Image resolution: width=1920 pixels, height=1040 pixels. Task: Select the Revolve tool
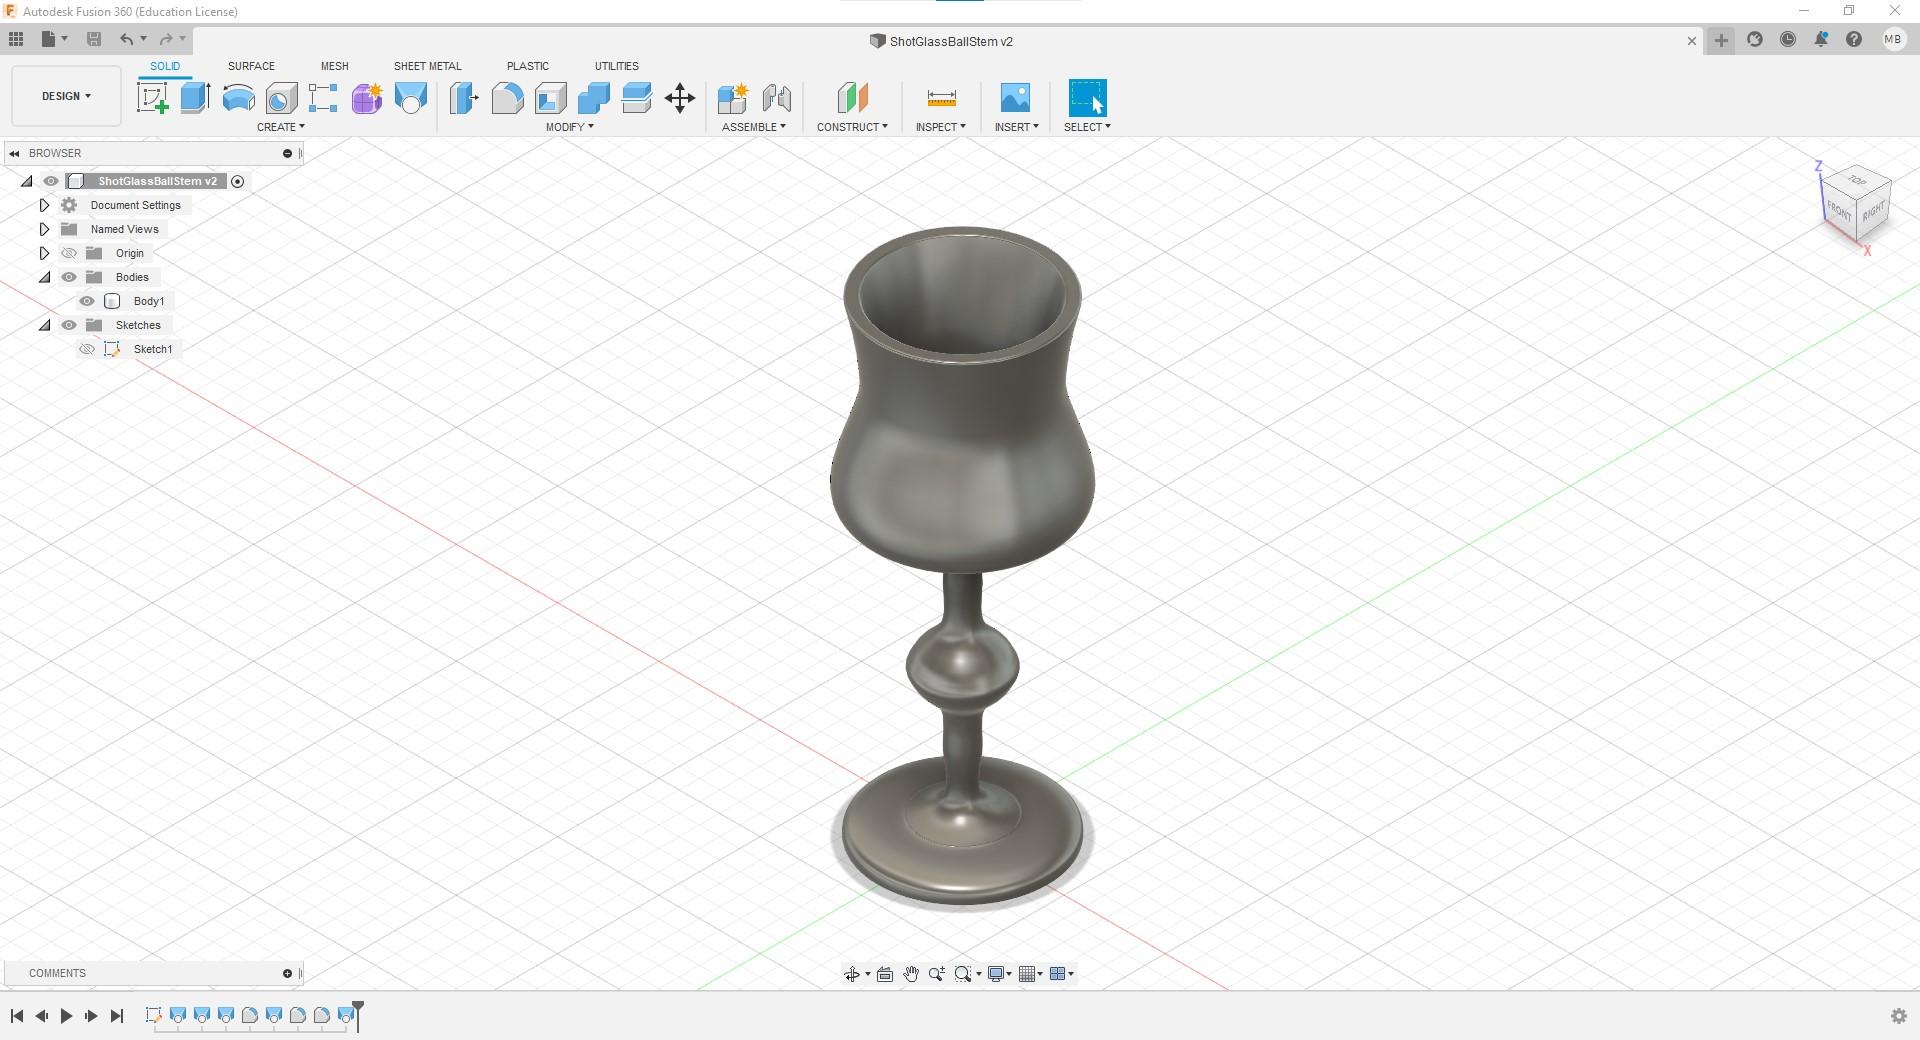click(x=238, y=98)
